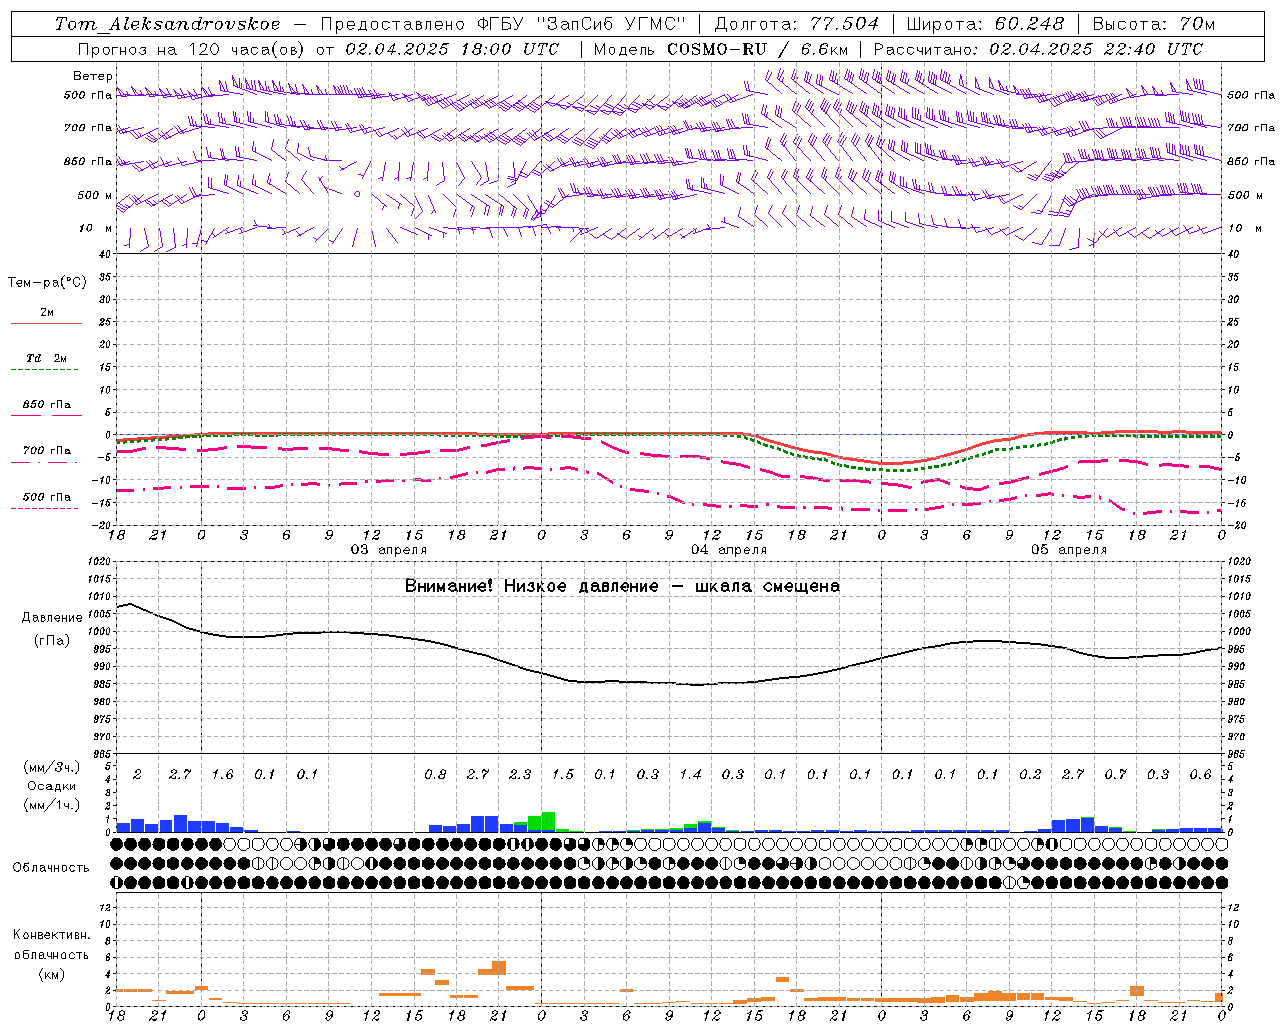This screenshot has width=1280, height=1024.
Task: Click the precipitation value '0.8'
Action: (435, 775)
